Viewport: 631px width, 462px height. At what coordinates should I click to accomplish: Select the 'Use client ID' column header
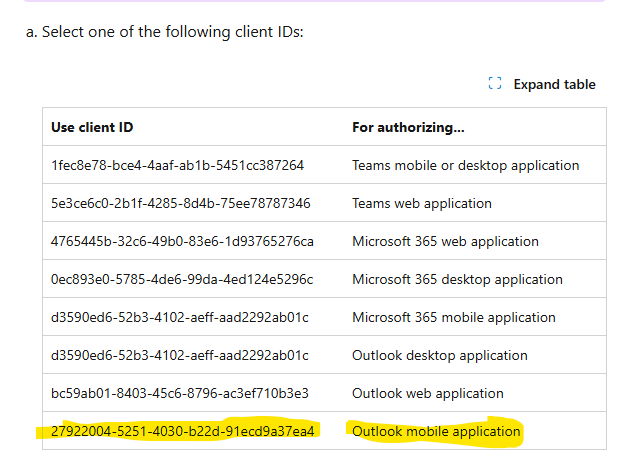click(92, 127)
